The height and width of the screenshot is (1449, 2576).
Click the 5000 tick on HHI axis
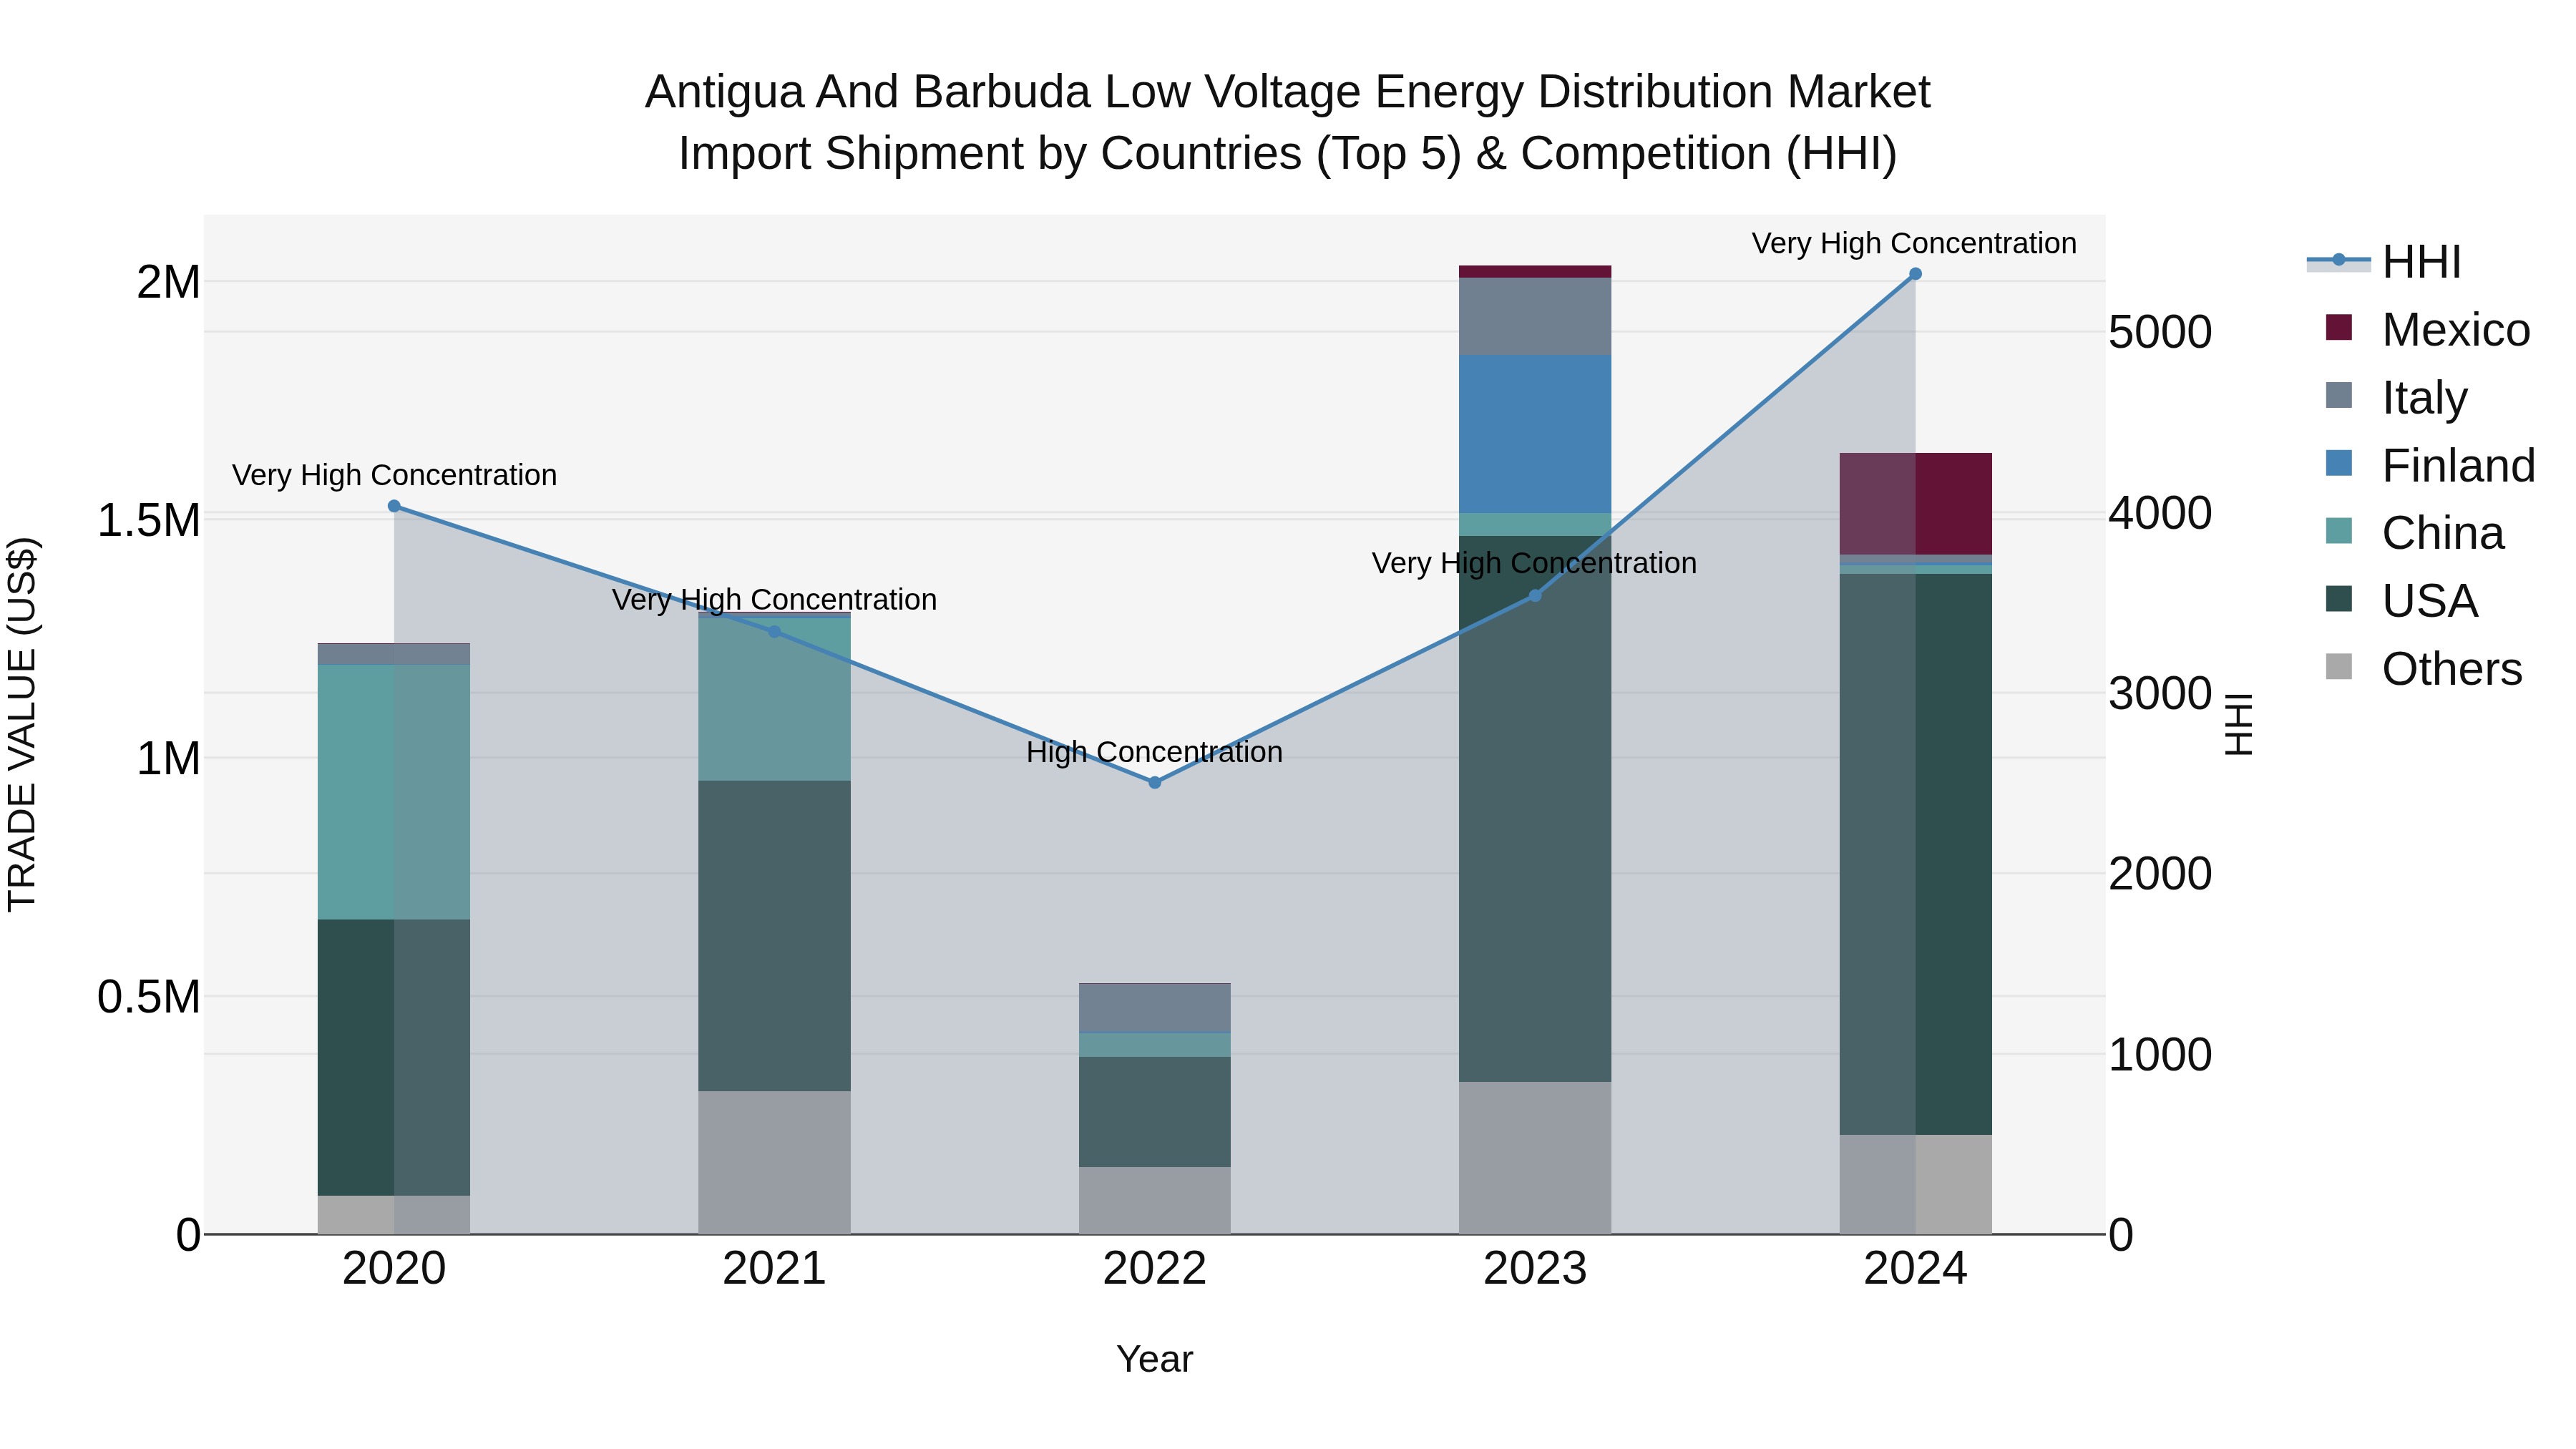coord(2160,333)
